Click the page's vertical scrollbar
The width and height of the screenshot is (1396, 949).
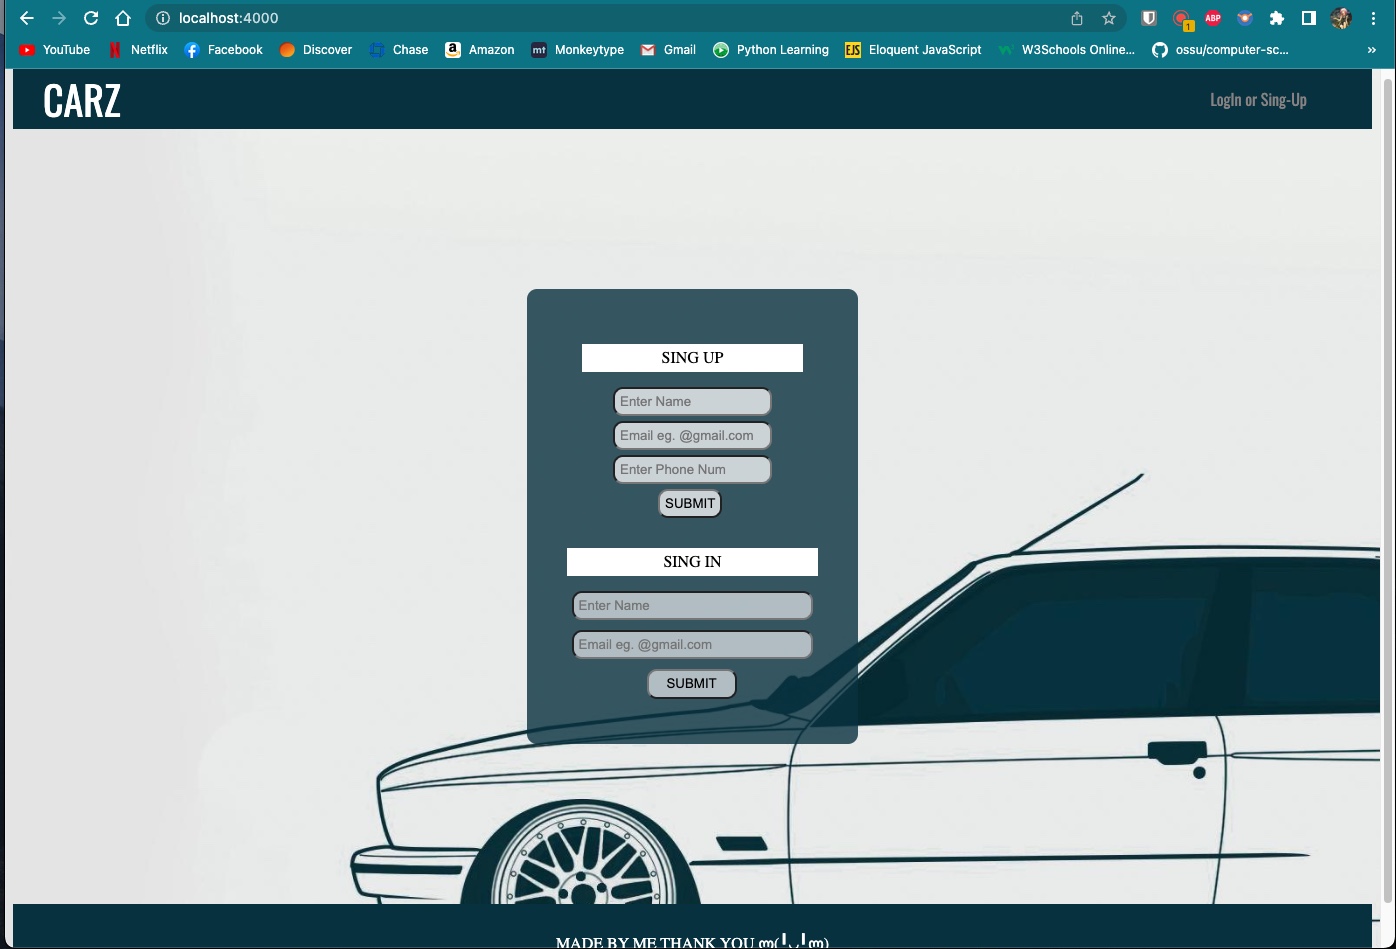[1387, 490]
